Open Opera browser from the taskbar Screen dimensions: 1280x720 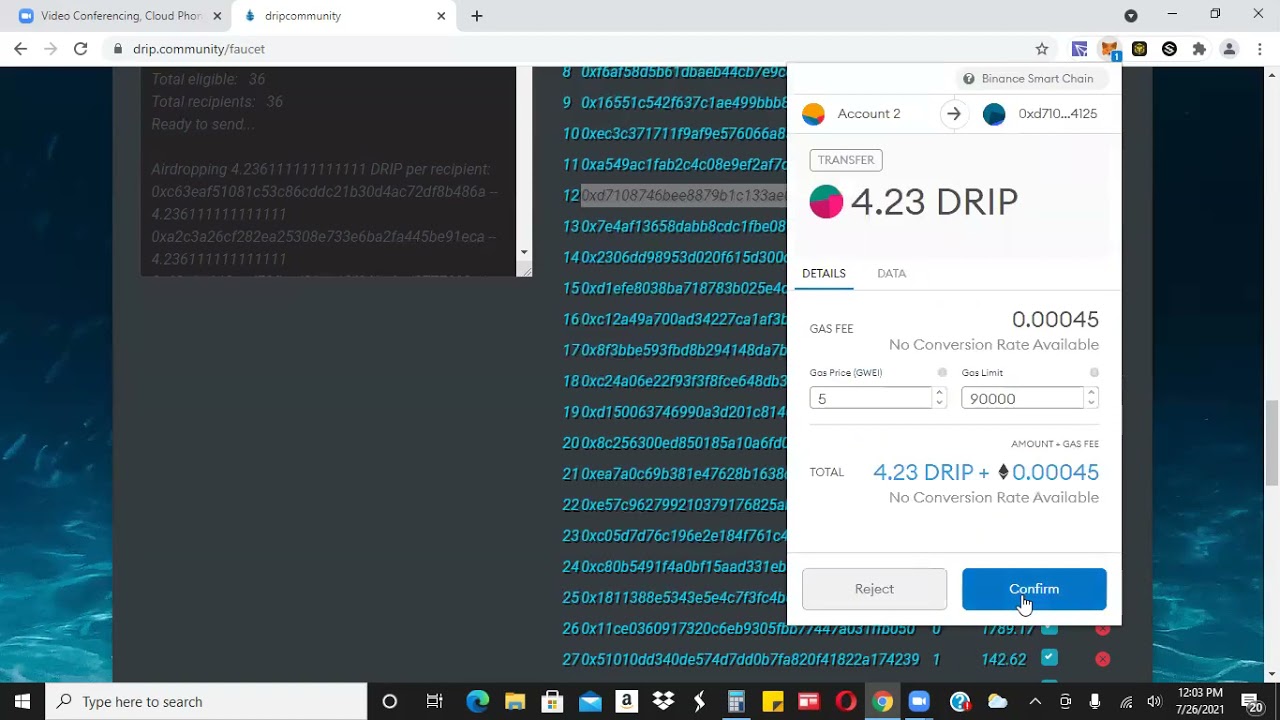tap(846, 702)
